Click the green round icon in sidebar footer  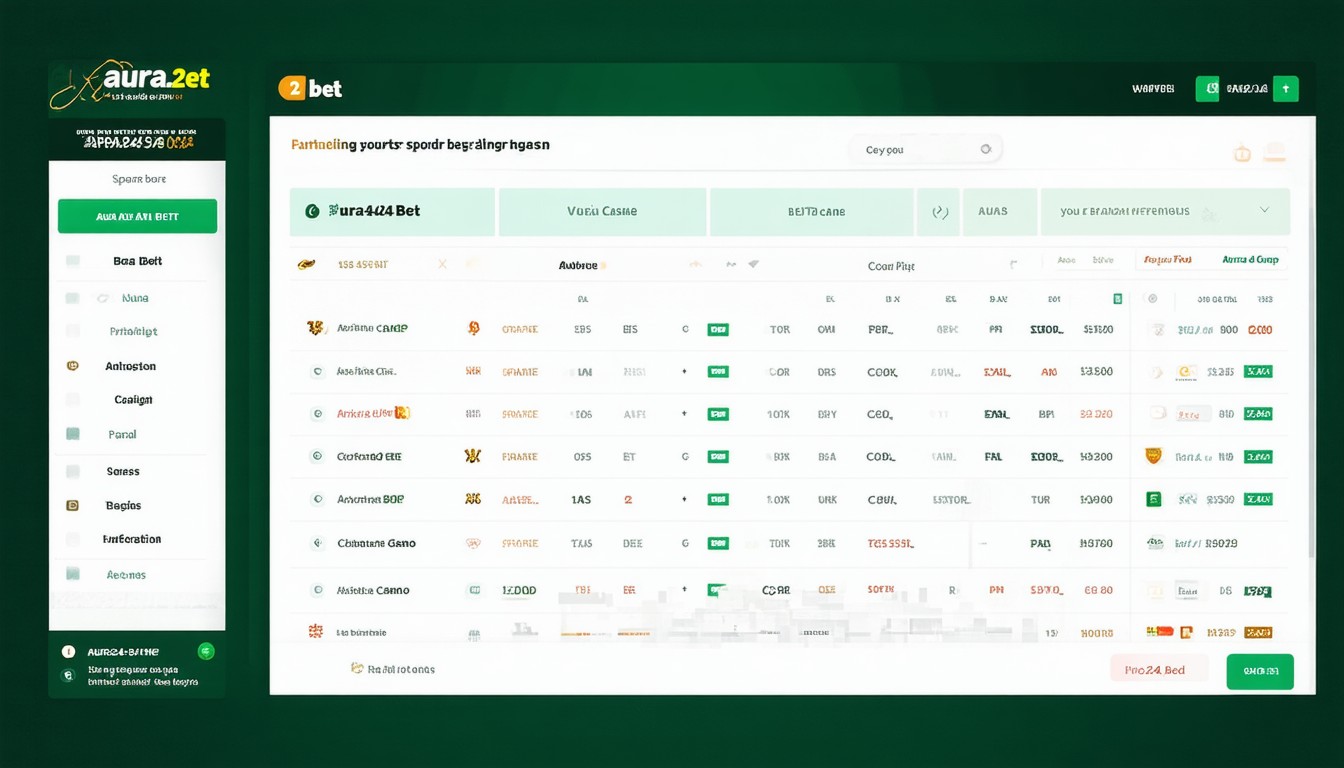pyautogui.click(x=206, y=651)
